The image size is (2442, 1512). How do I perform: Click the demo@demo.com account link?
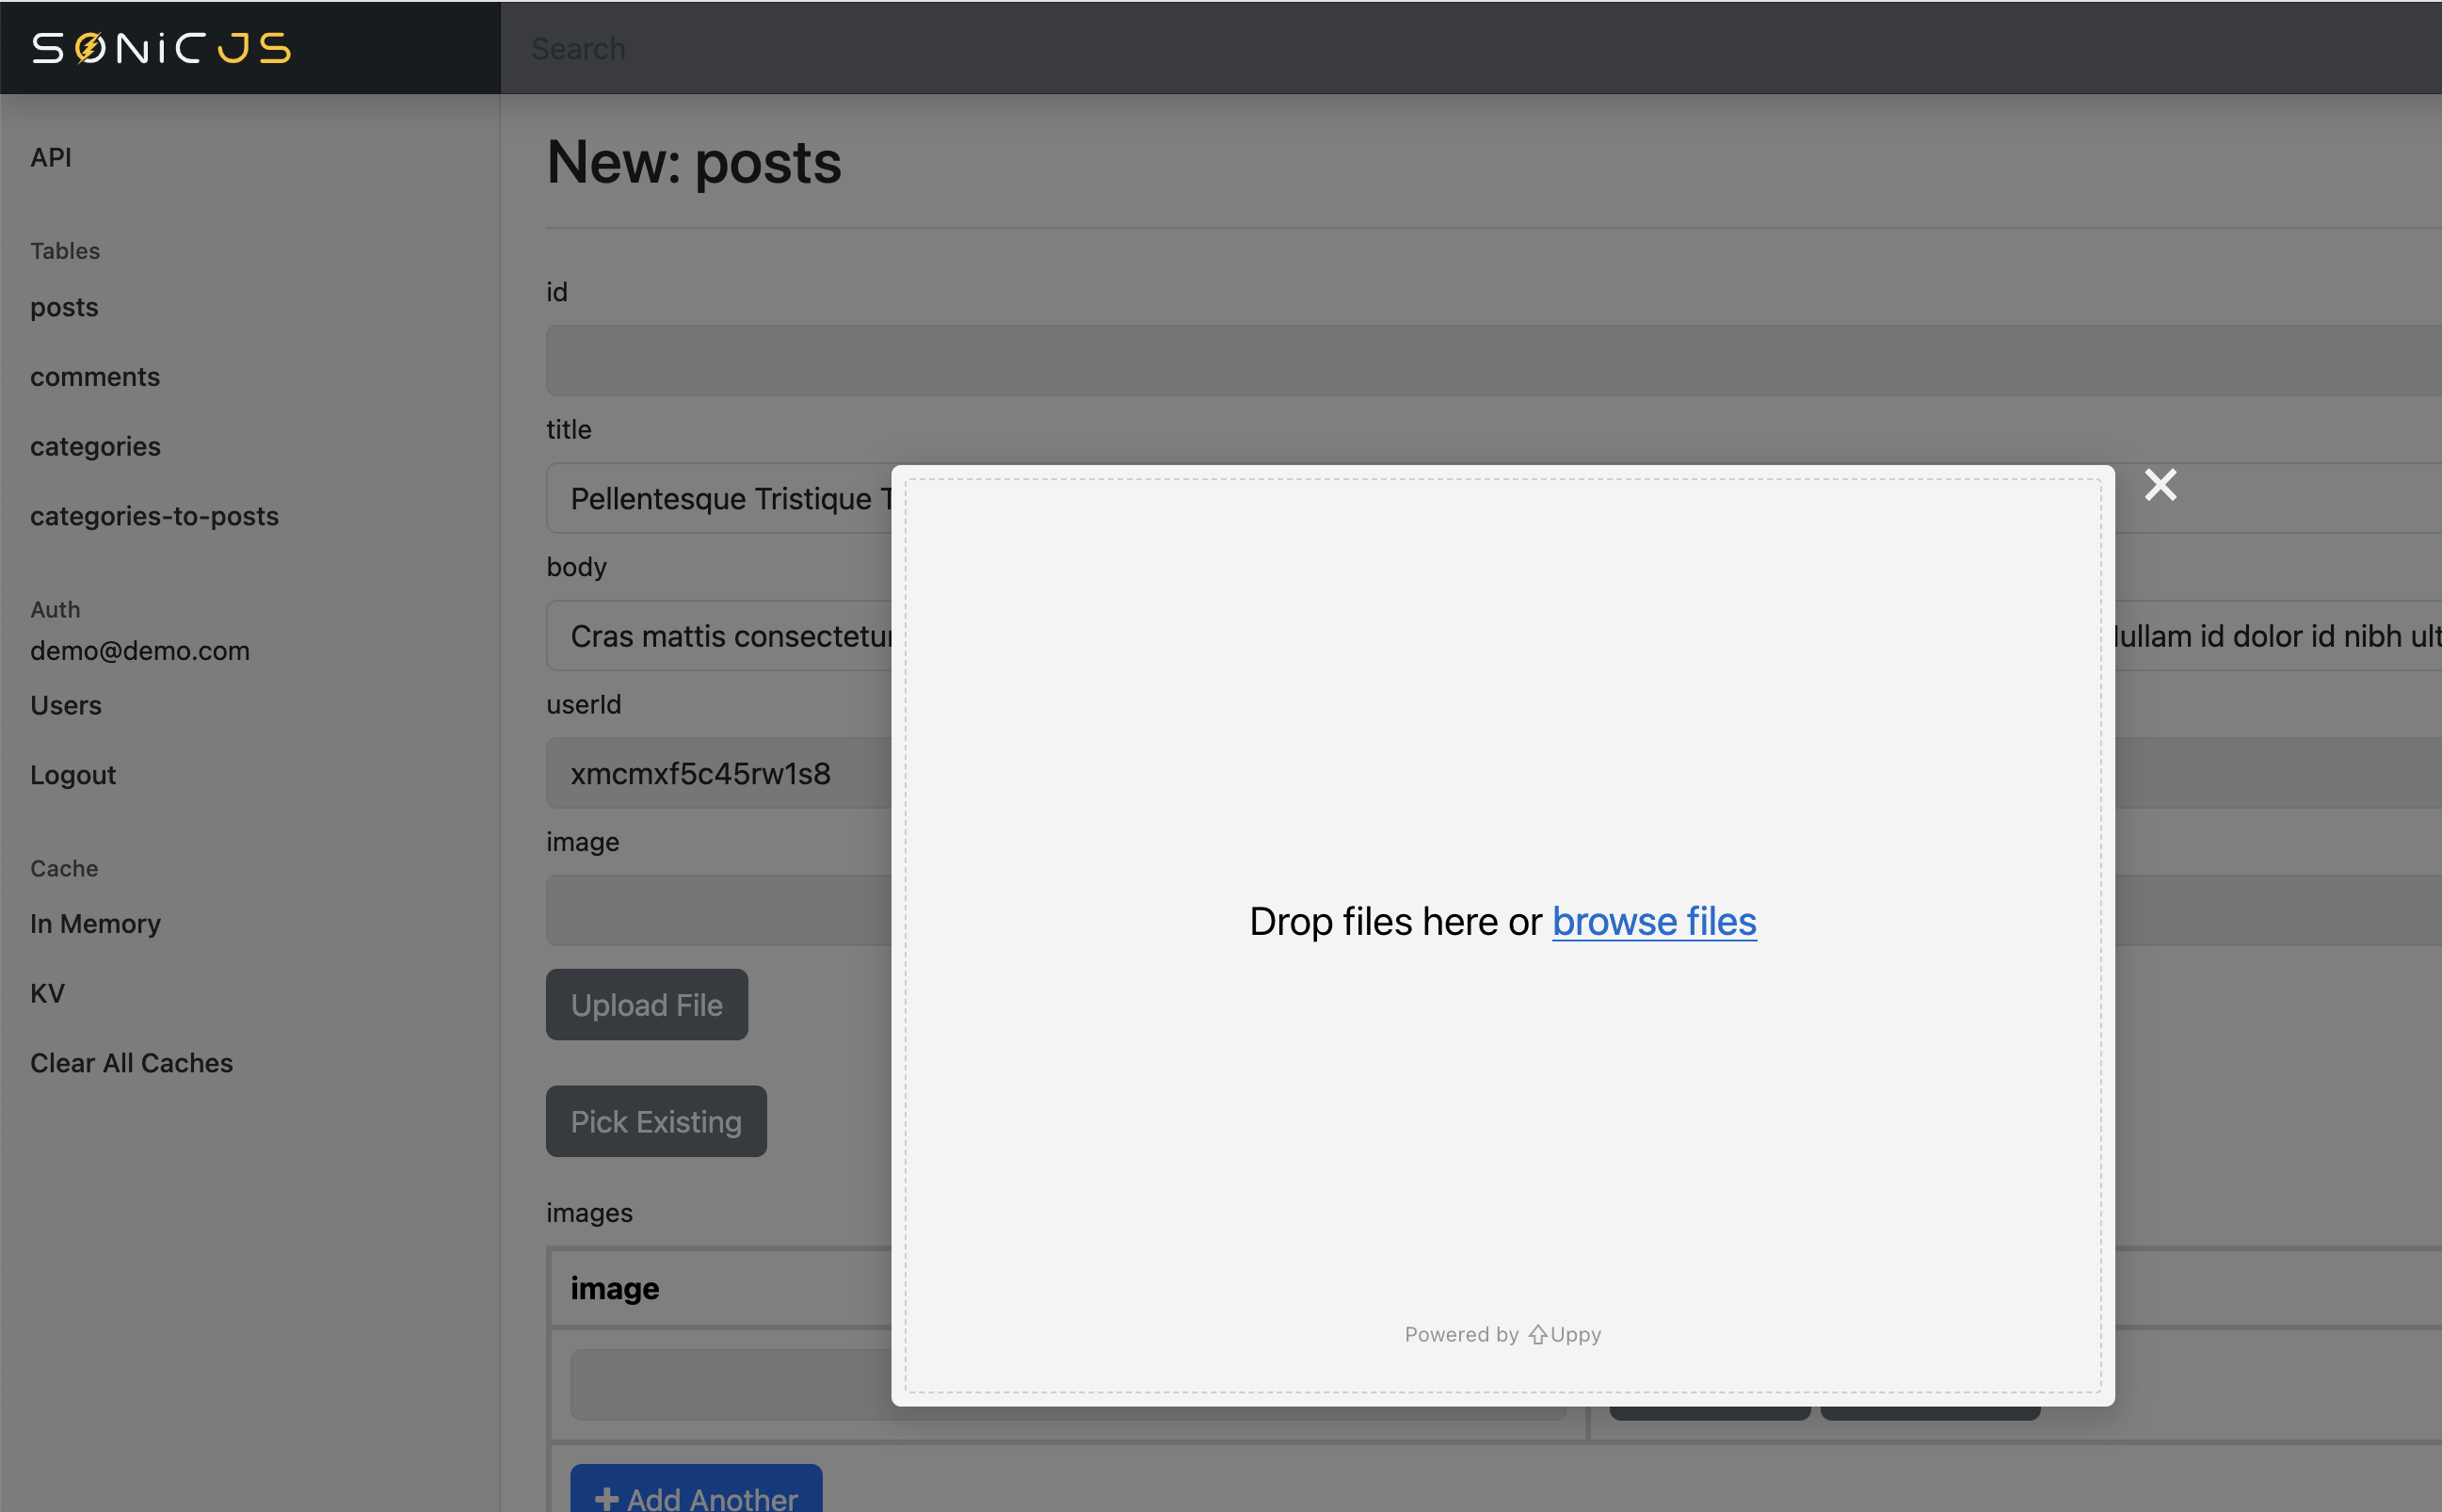[139, 650]
